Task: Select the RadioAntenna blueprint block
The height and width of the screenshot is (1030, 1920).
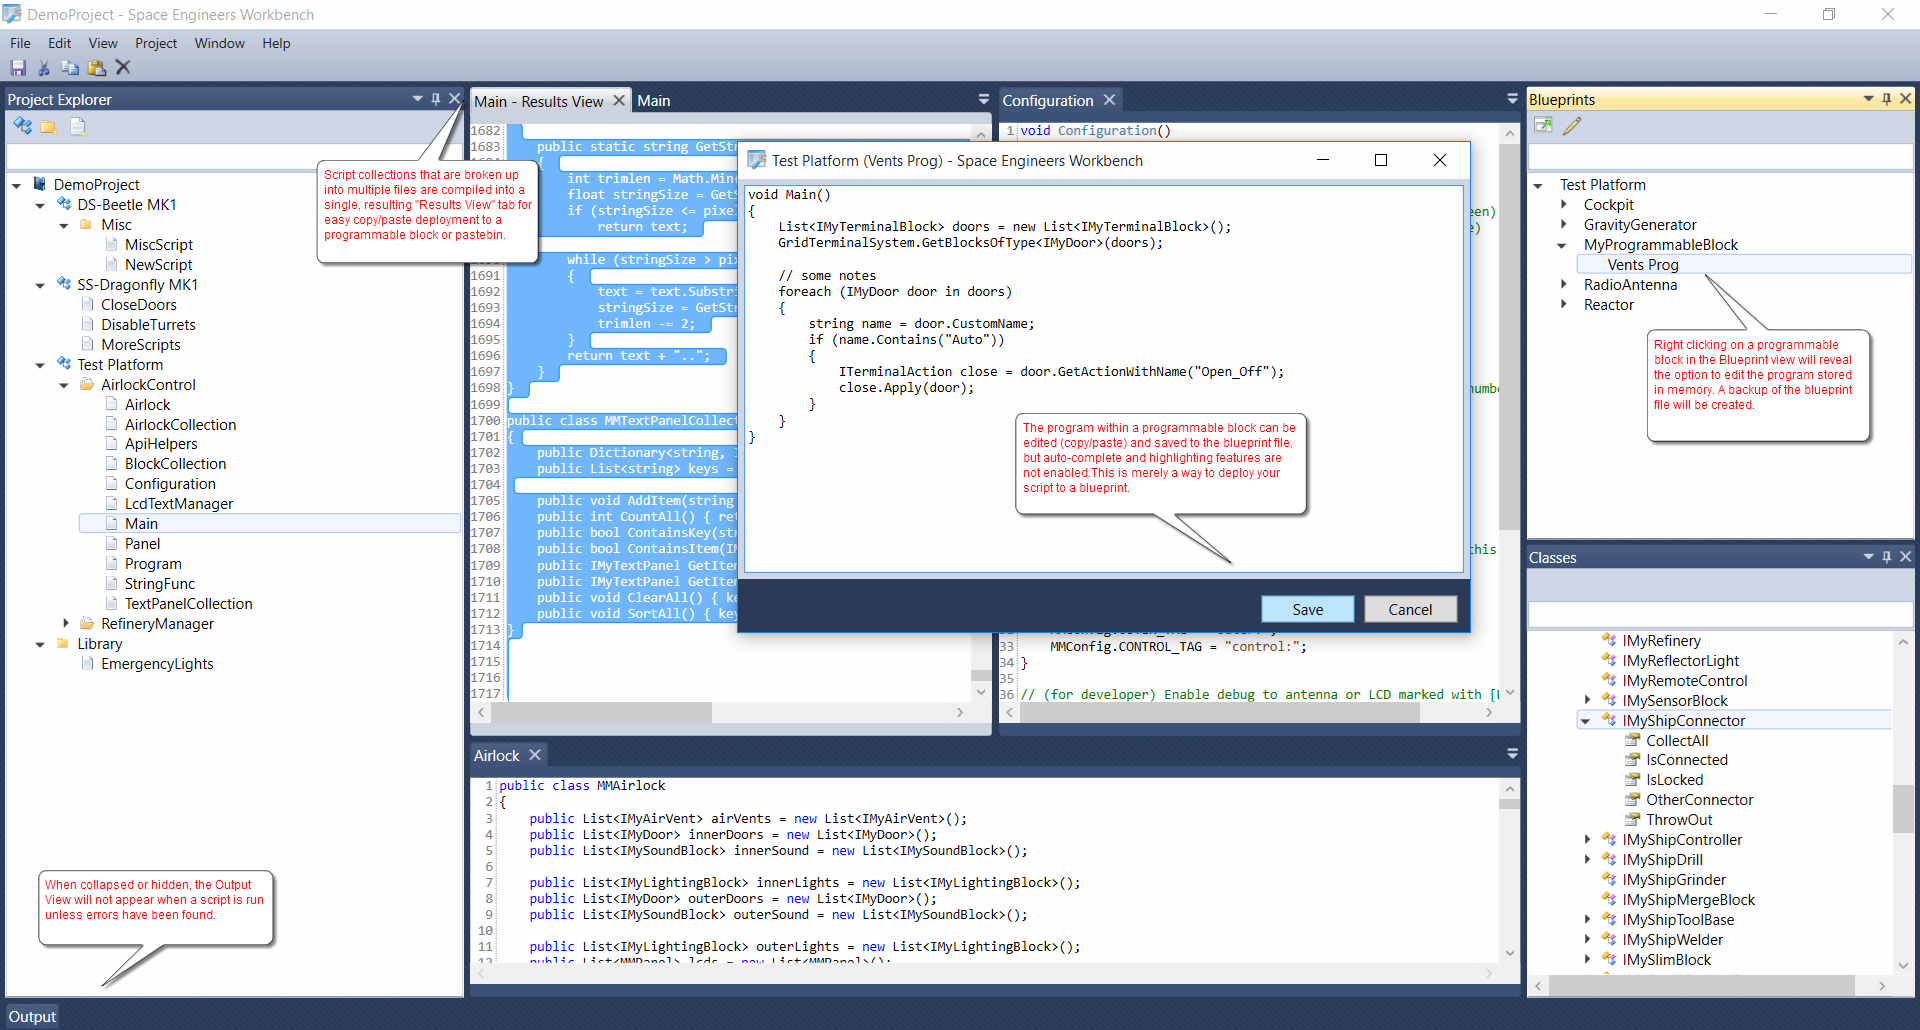Action: (x=1630, y=284)
